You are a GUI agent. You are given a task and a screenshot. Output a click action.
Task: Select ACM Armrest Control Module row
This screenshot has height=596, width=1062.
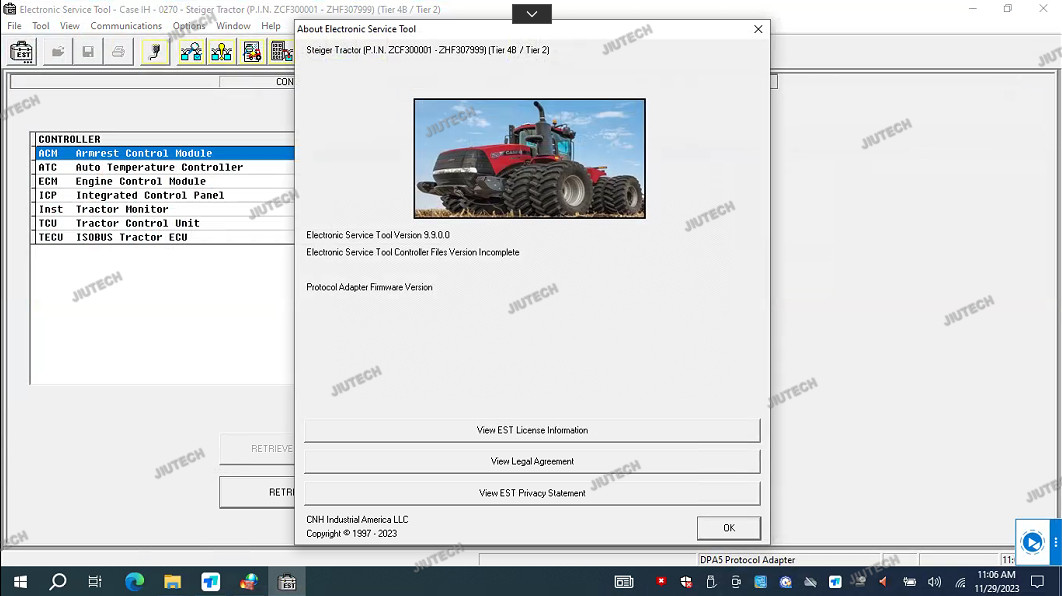tap(165, 153)
